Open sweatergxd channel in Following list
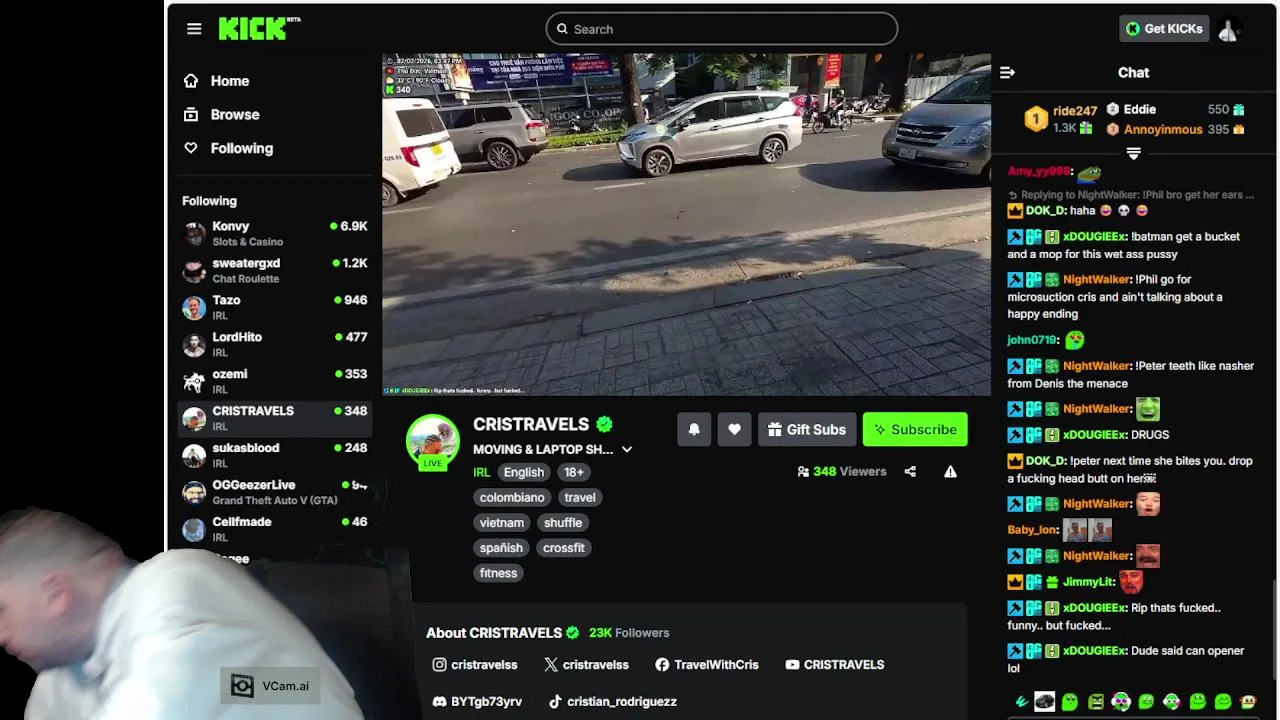1280x720 pixels. [276, 271]
